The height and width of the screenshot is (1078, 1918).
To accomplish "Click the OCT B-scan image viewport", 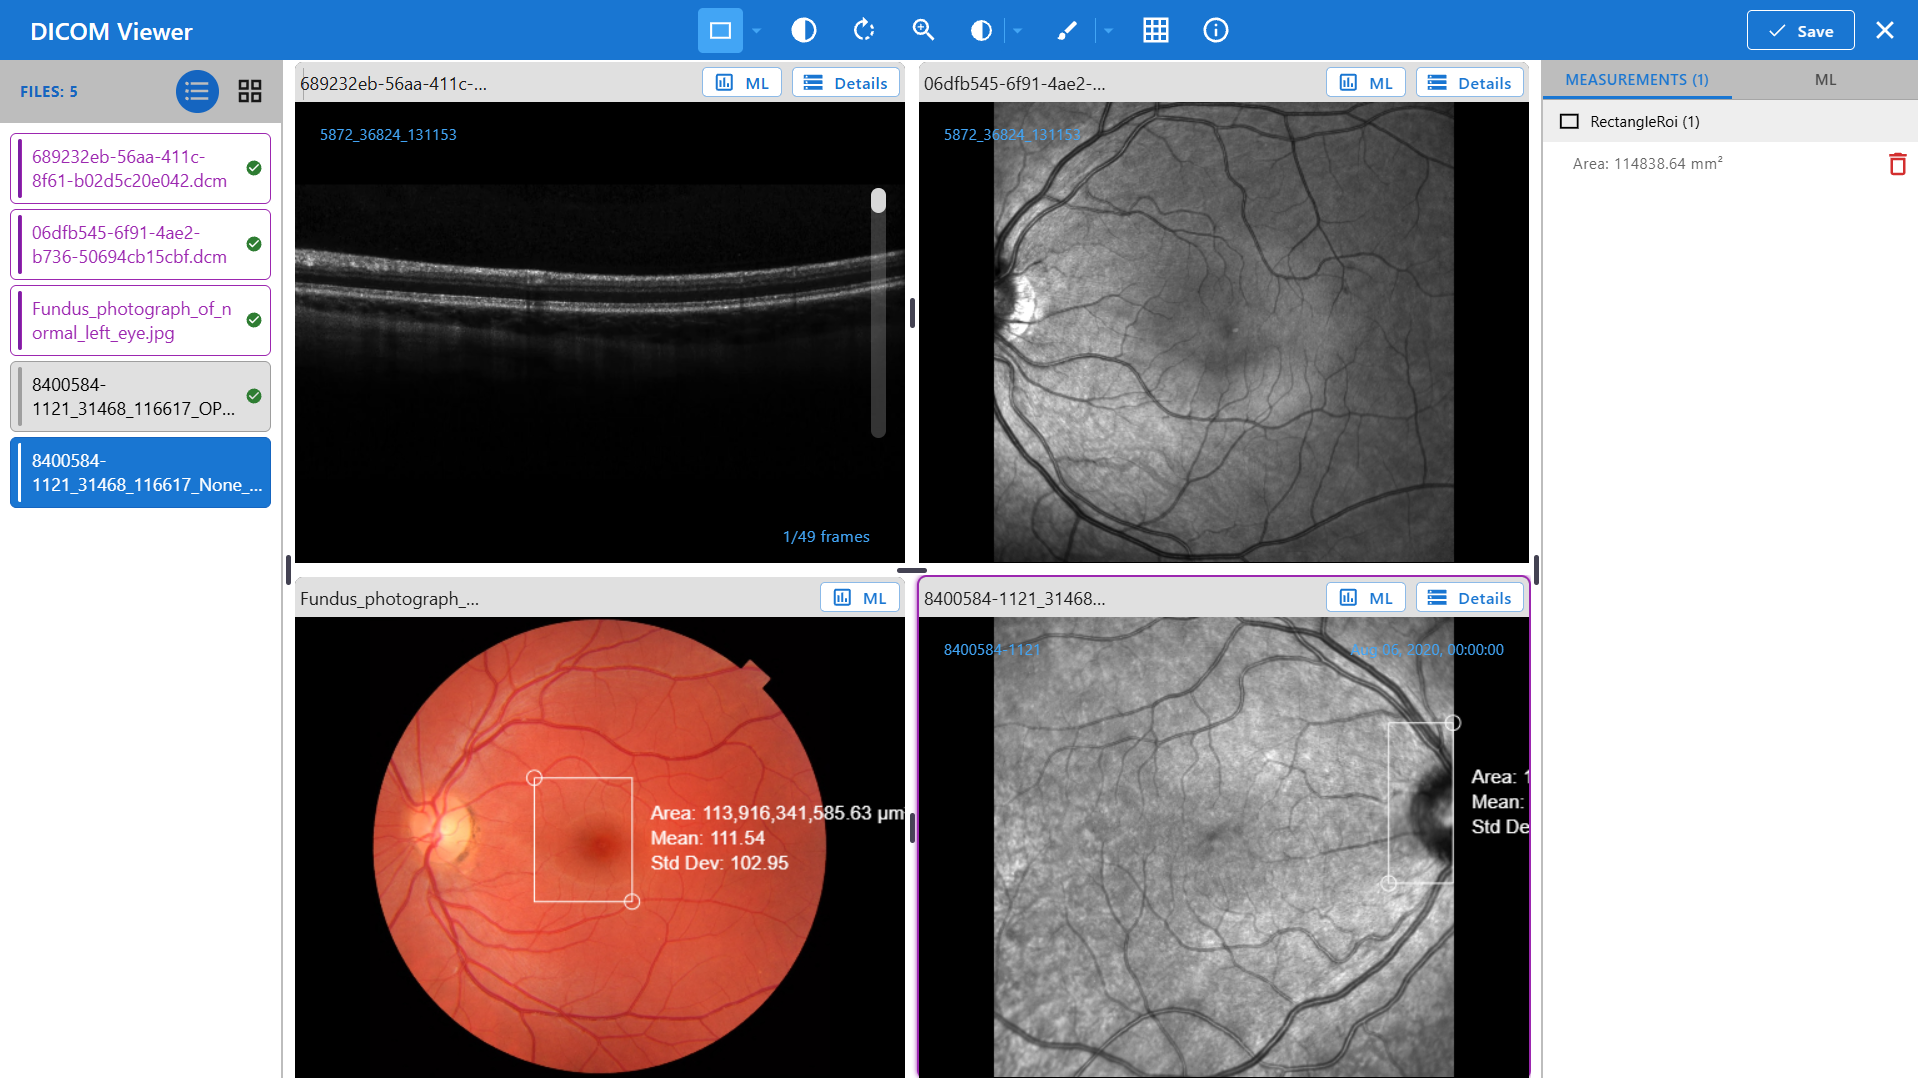I will pos(600,333).
